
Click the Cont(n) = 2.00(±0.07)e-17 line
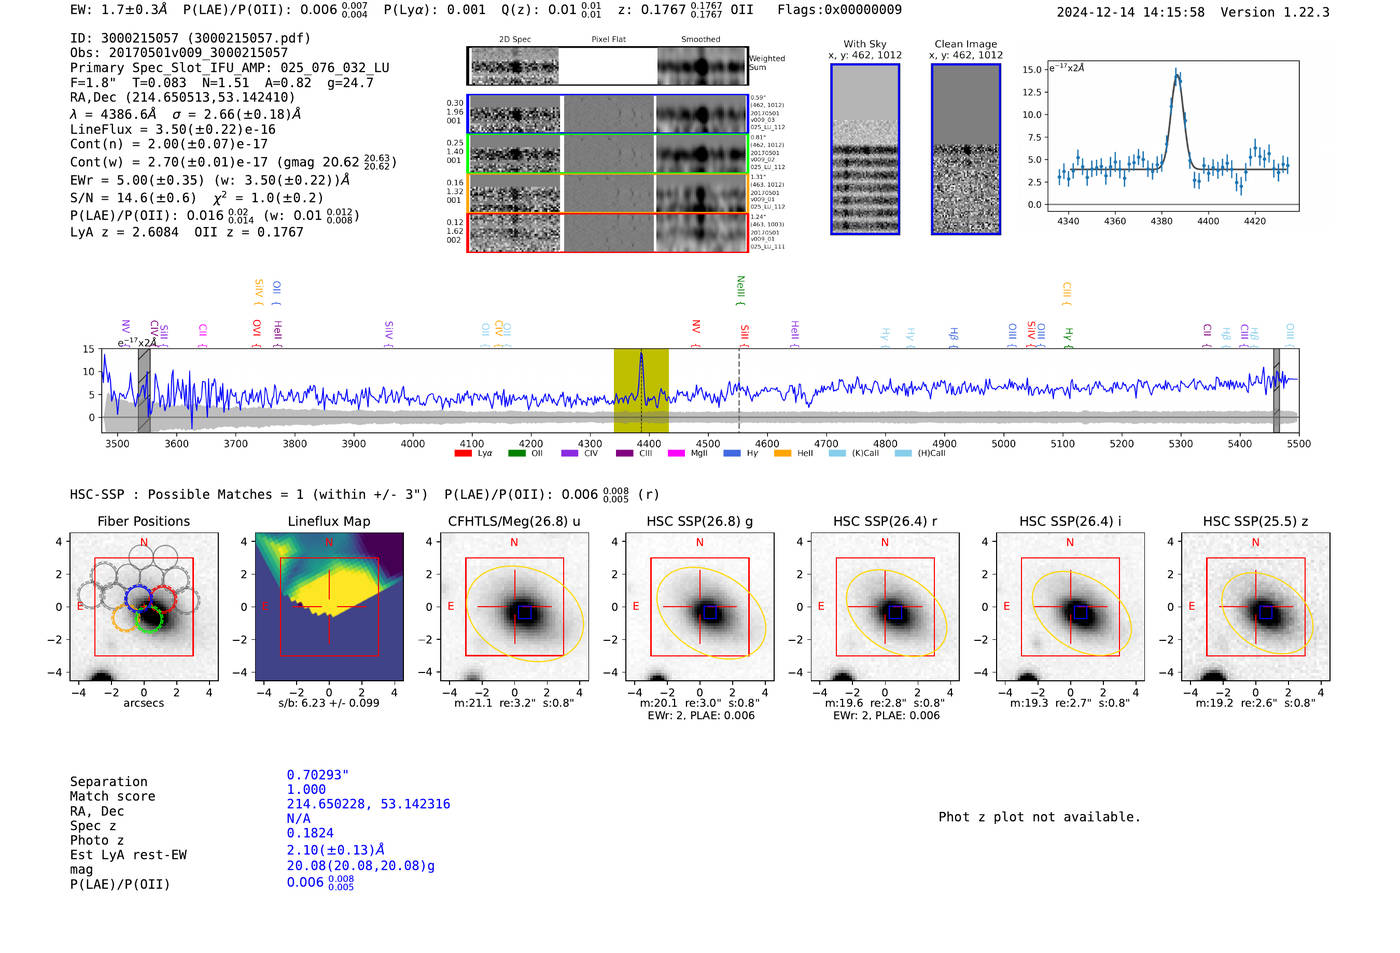(169, 144)
